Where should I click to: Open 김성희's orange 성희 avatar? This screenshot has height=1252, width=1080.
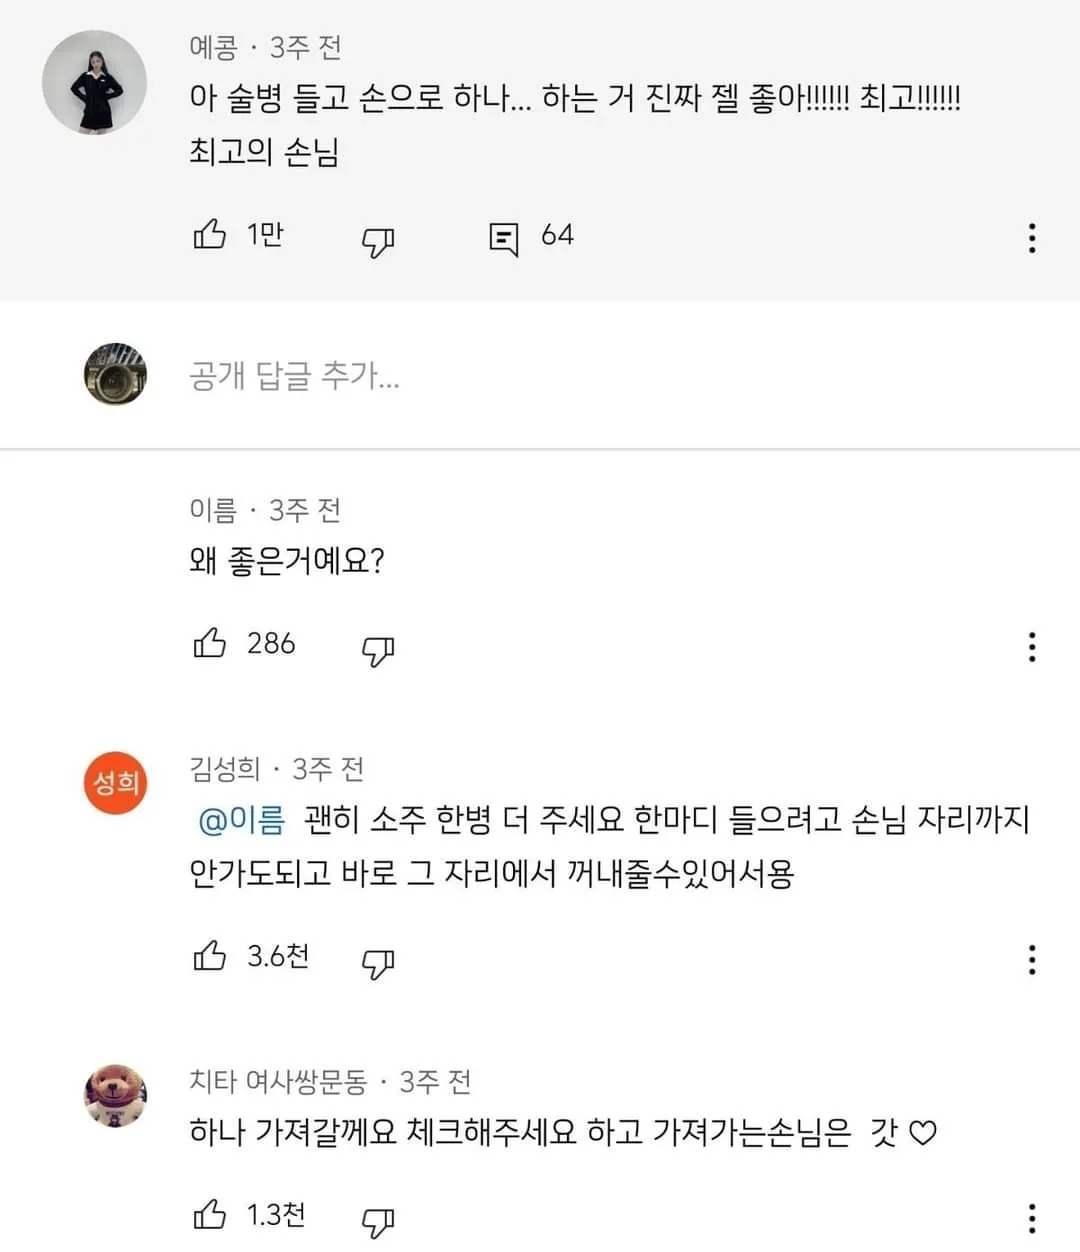click(x=116, y=781)
